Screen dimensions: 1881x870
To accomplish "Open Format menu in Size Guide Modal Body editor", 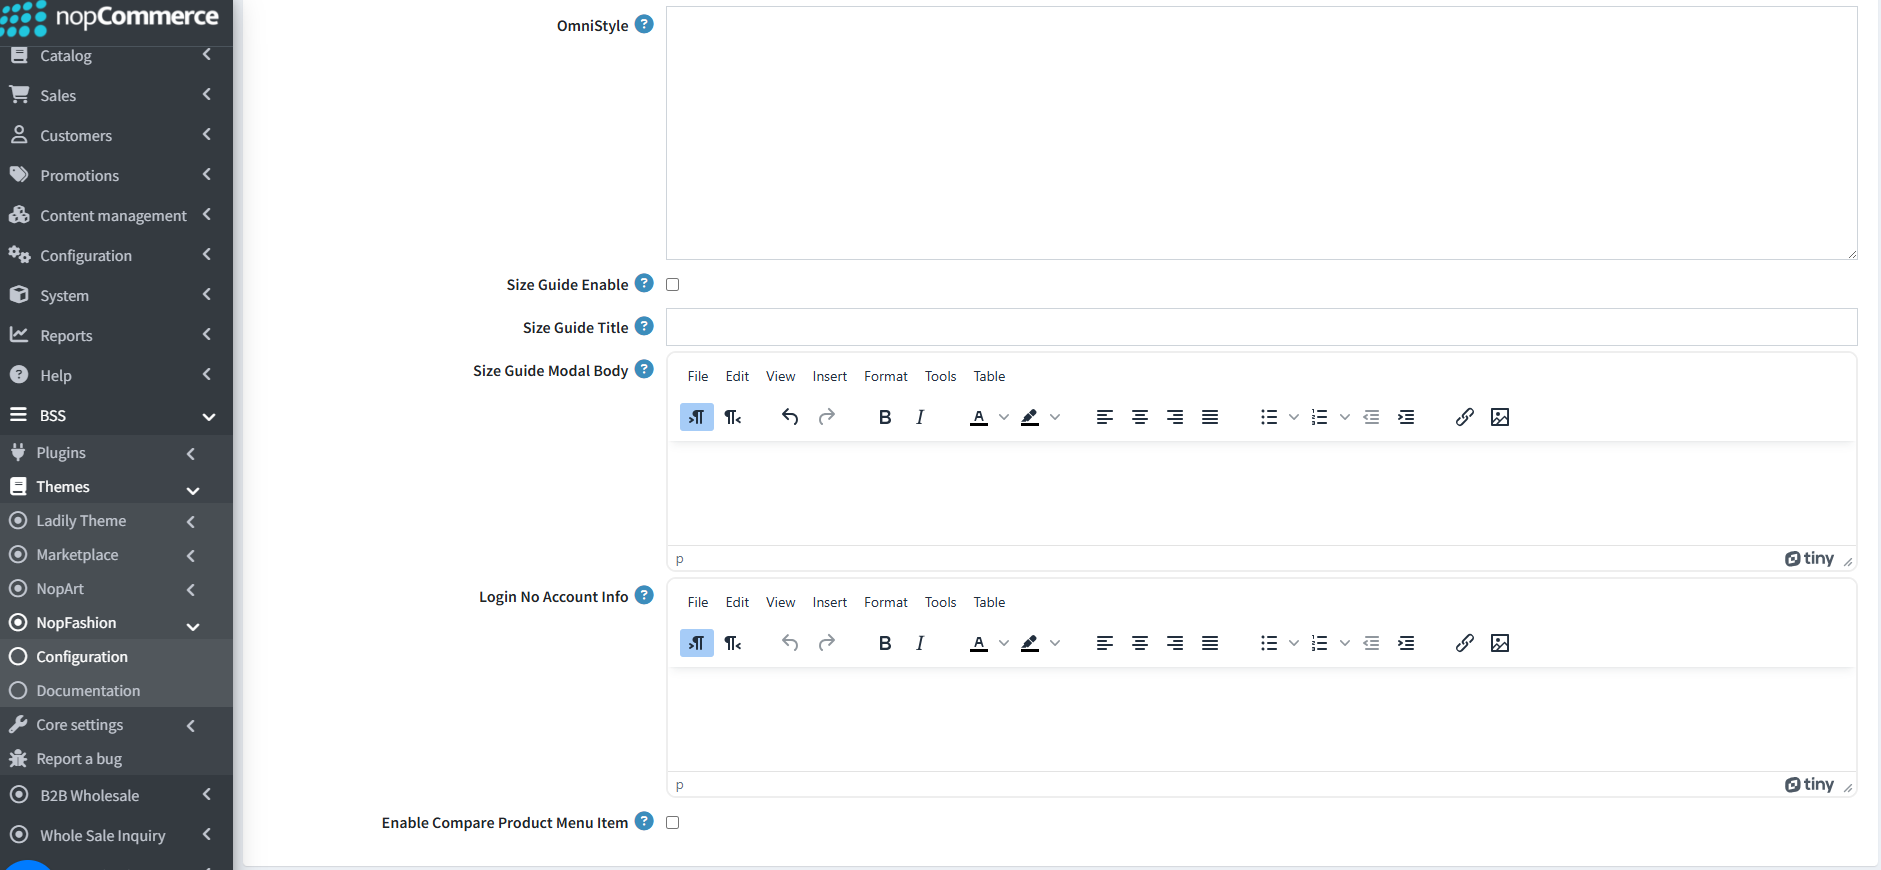I will click(886, 376).
